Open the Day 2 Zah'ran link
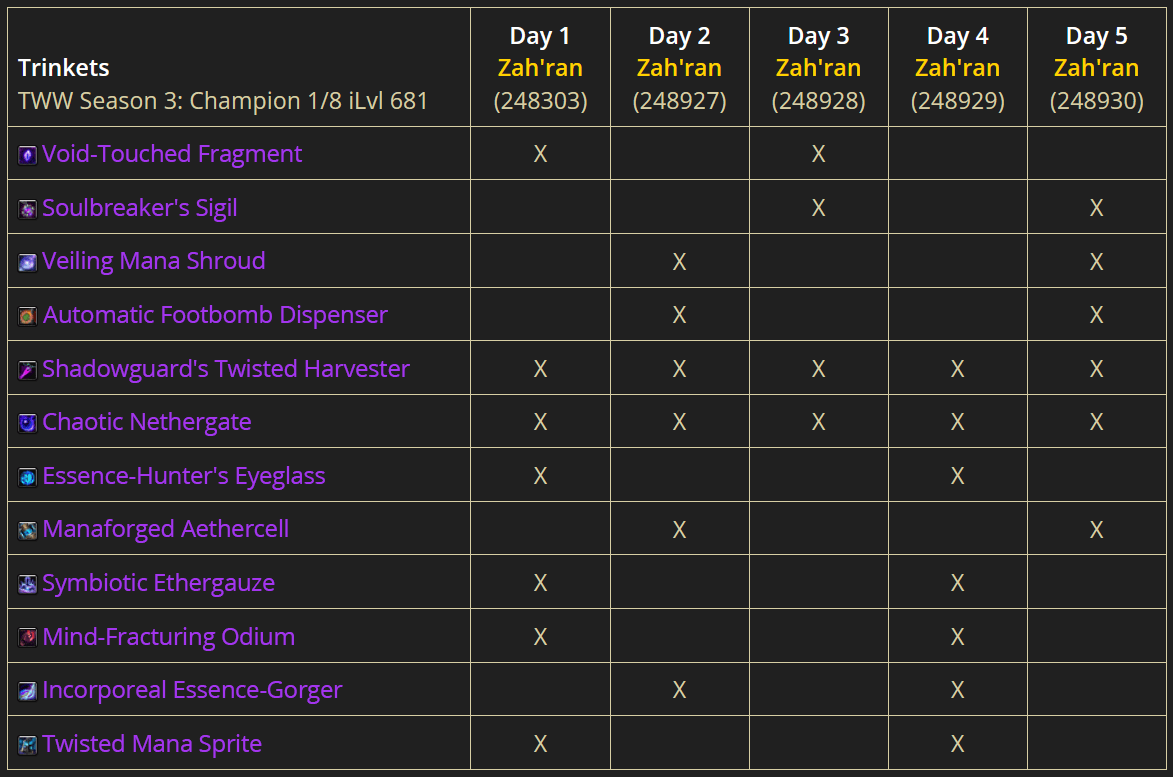1173x777 pixels. [679, 68]
